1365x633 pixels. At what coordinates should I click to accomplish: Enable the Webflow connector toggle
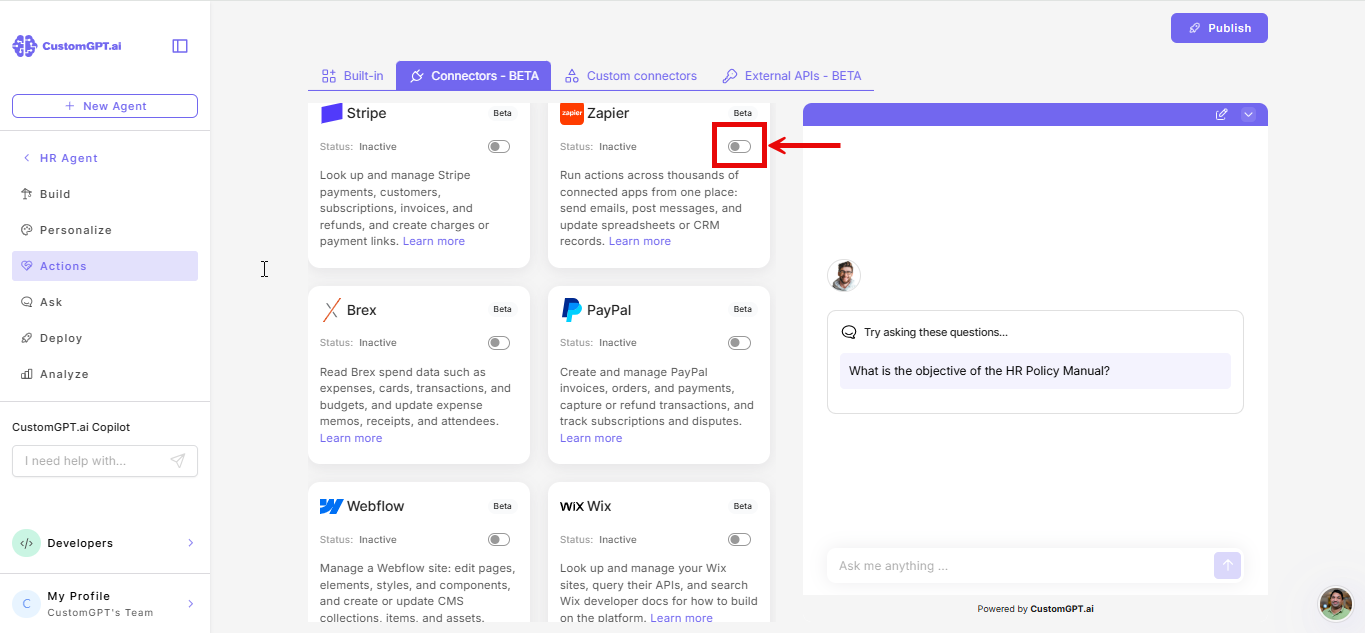tap(499, 540)
